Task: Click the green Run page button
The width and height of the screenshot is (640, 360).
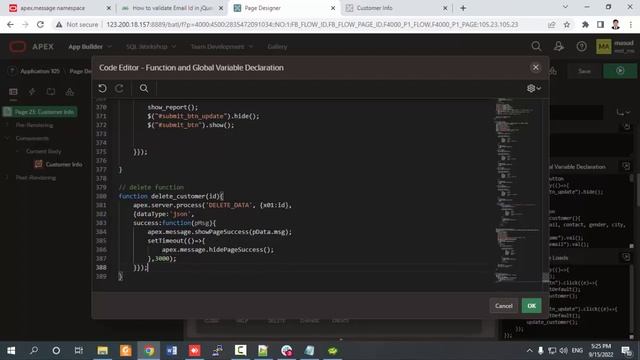Action: [x=620, y=71]
